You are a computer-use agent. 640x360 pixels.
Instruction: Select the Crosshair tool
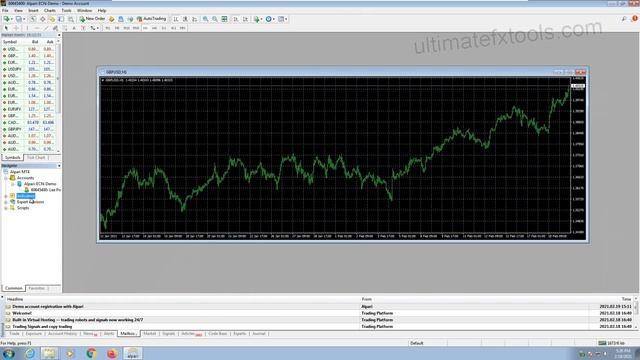click(x=16, y=28)
